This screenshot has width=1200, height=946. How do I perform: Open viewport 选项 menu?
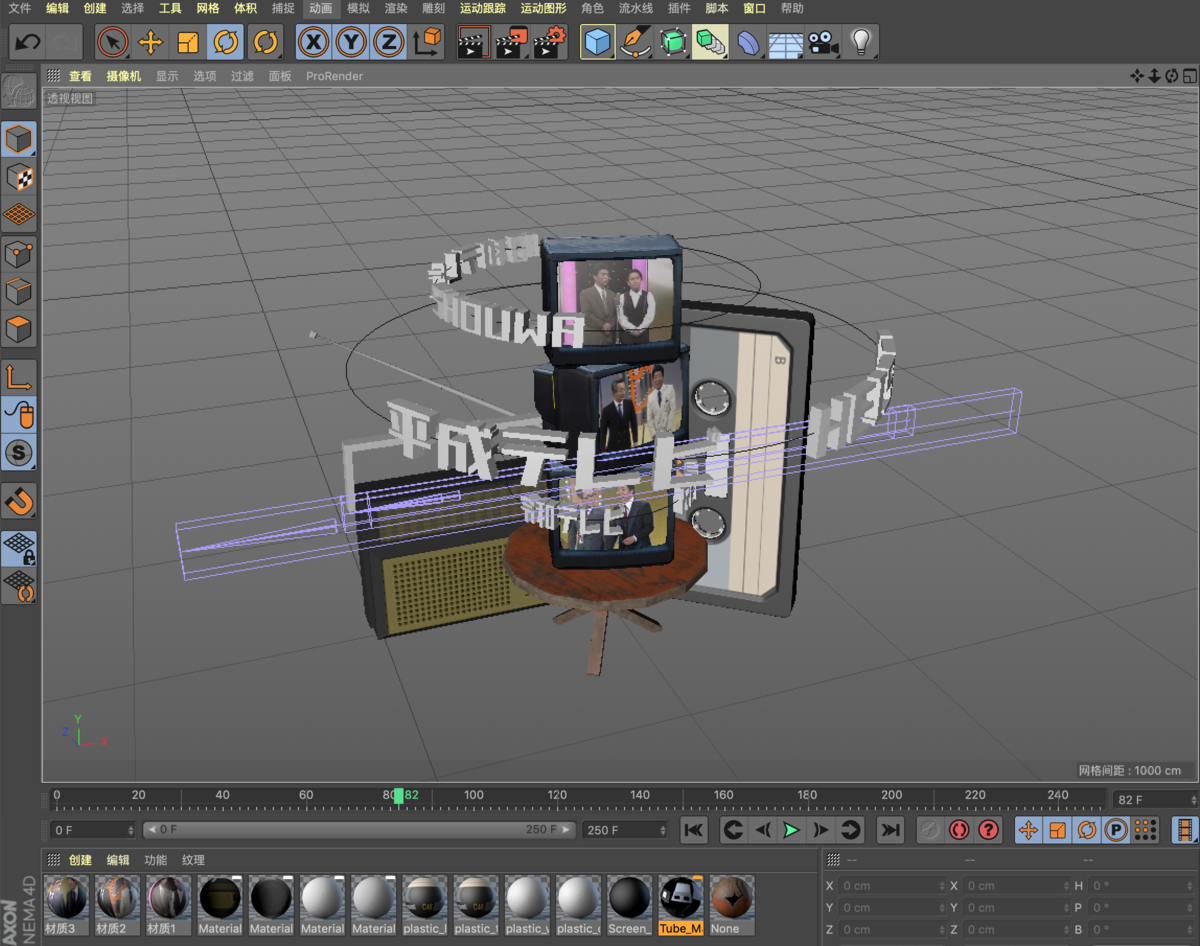pos(205,76)
